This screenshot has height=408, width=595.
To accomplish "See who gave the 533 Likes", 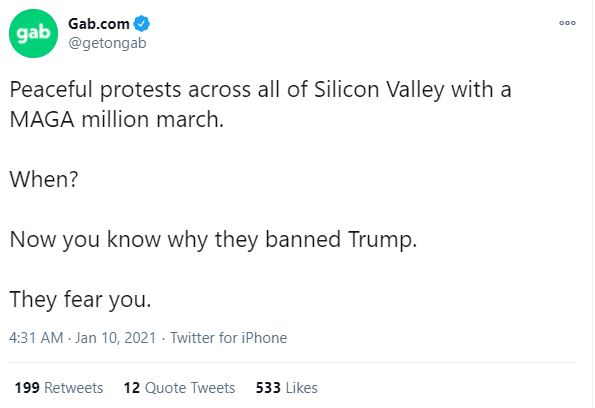I will [x=286, y=388].
